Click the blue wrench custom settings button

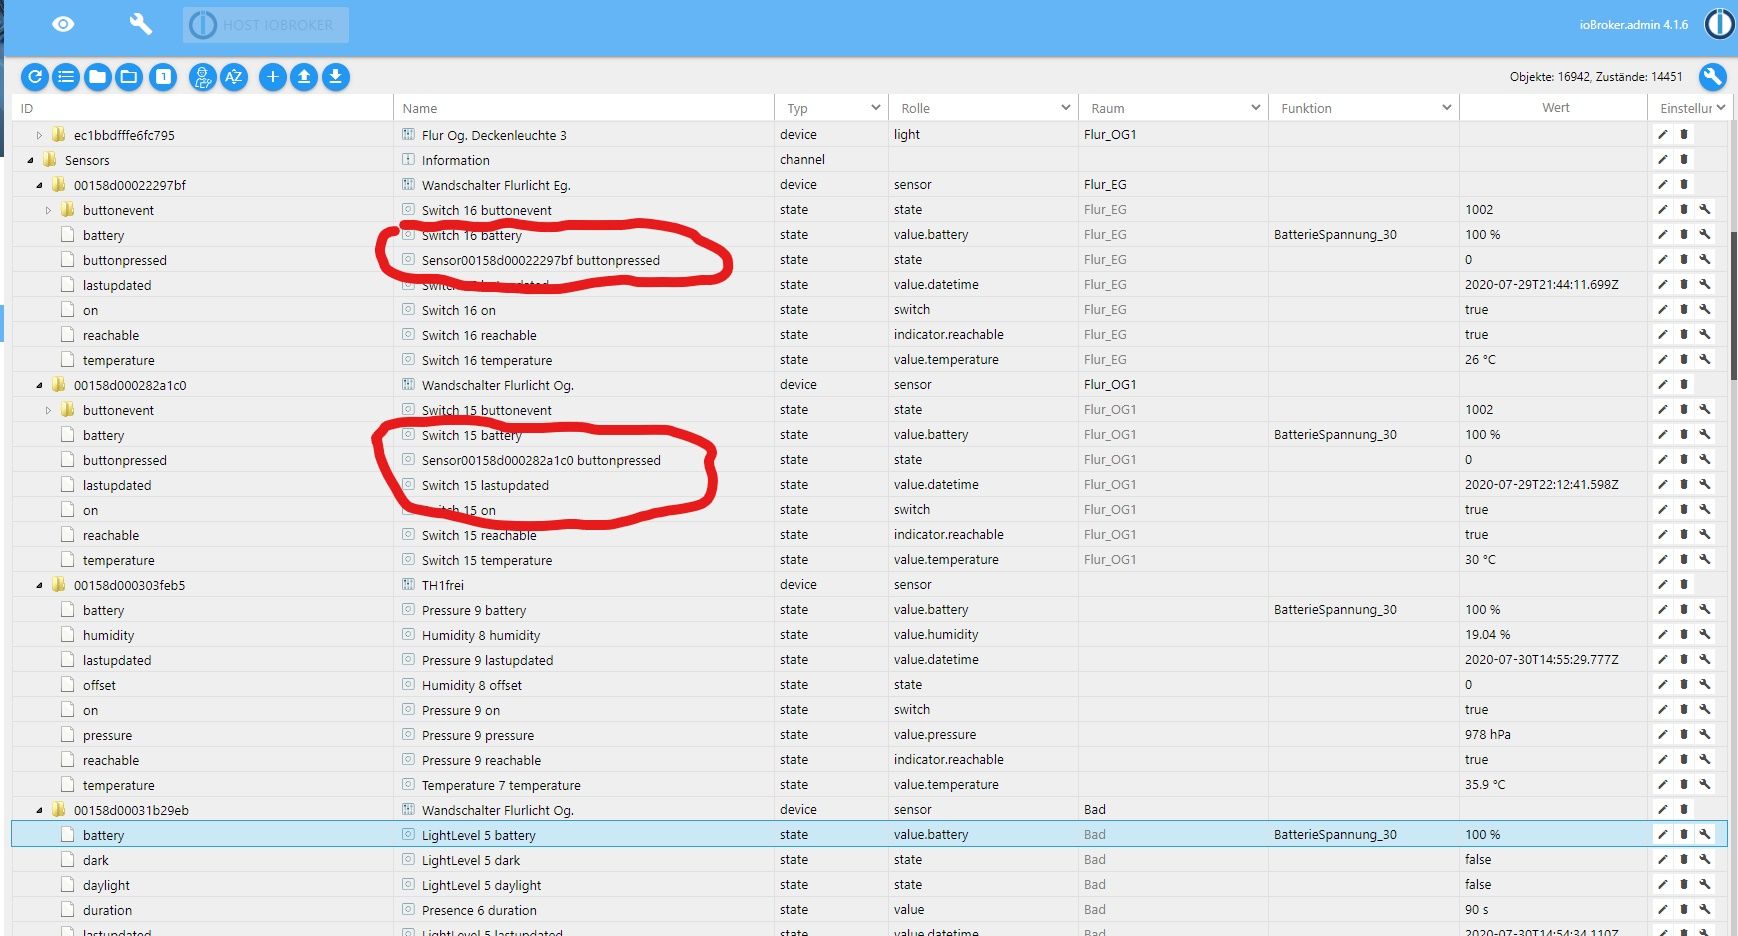pos(1712,76)
